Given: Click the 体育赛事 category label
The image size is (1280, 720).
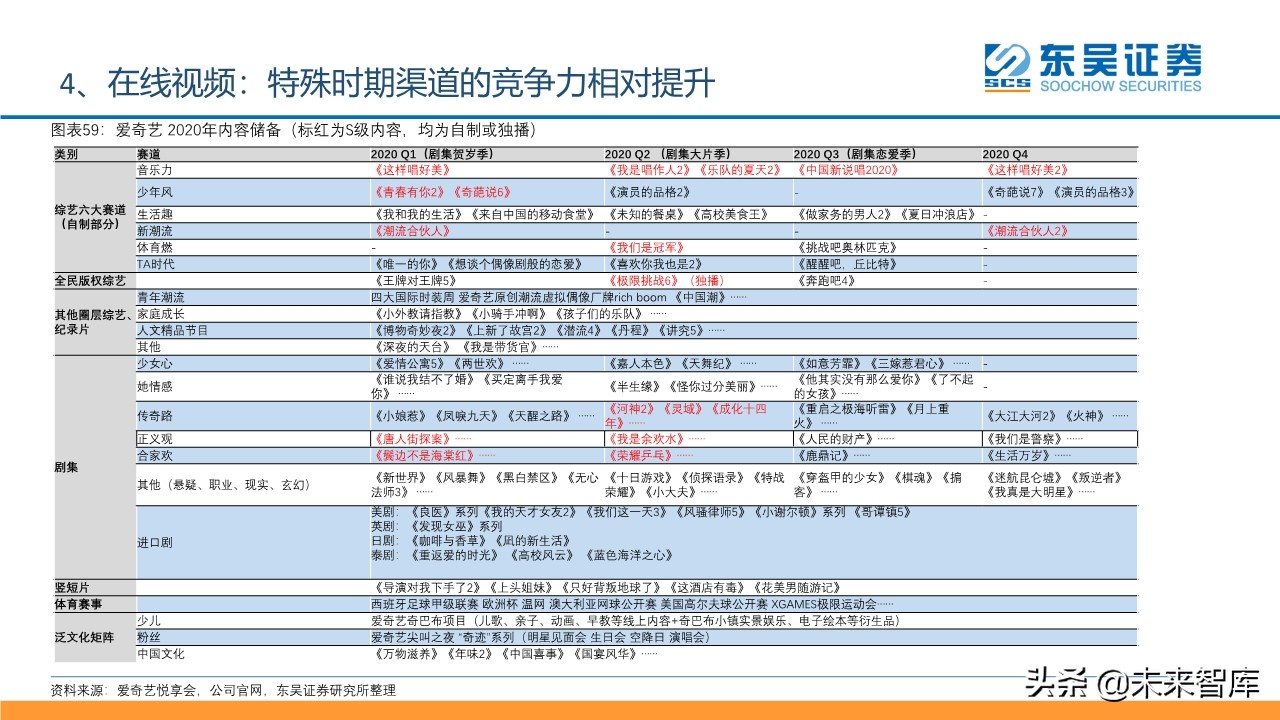Looking at the screenshot, I should pos(77,605).
